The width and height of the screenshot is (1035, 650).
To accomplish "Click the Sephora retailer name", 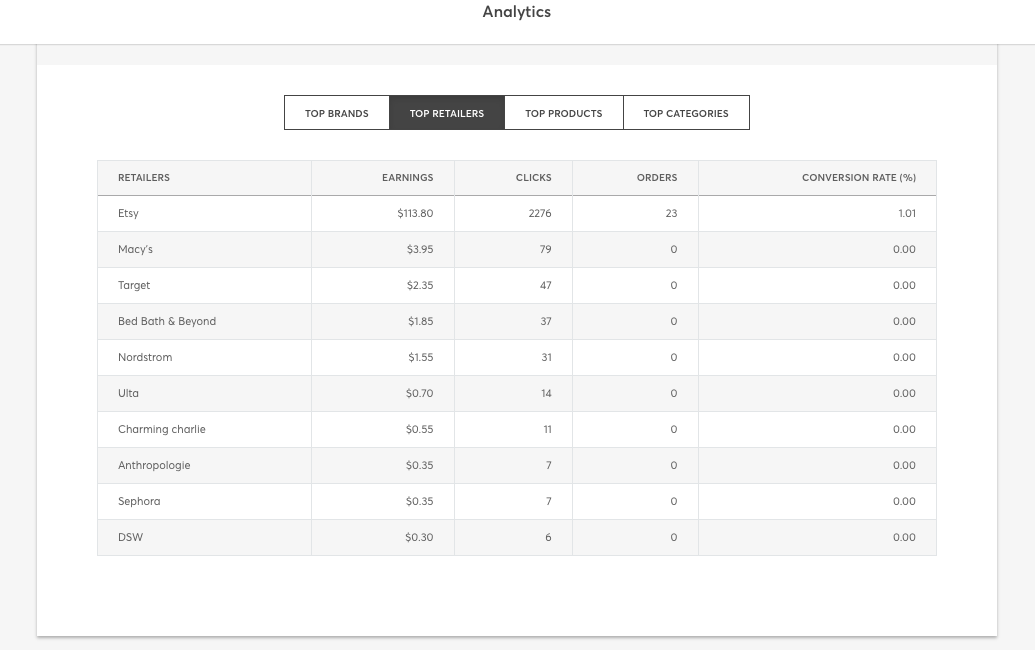I will (139, 501).
